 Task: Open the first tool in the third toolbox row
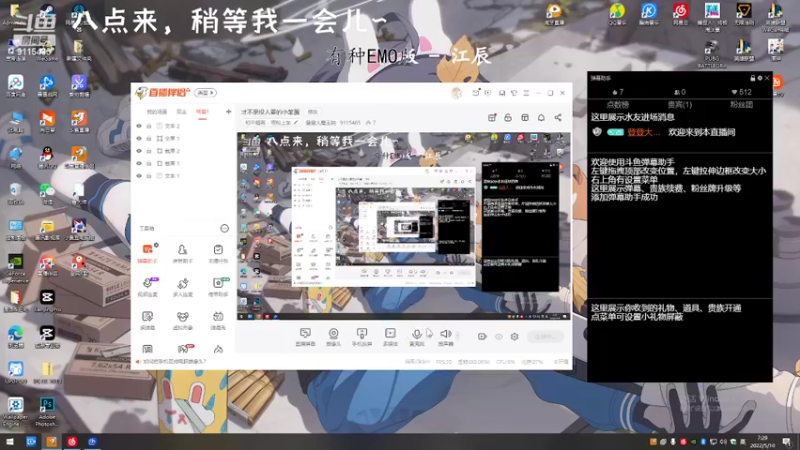[147, 320]
